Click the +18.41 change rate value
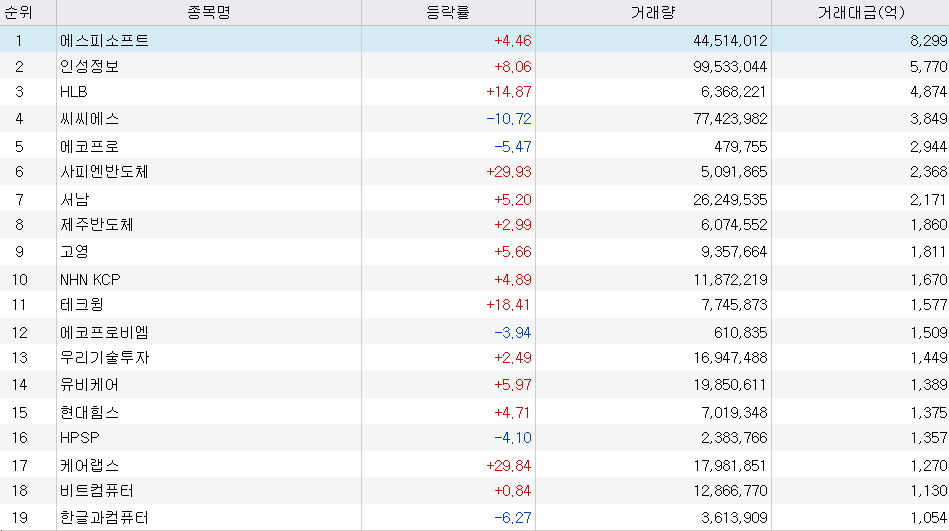The width and height of the screenshot is (949, 531). (x=509, y=305)
